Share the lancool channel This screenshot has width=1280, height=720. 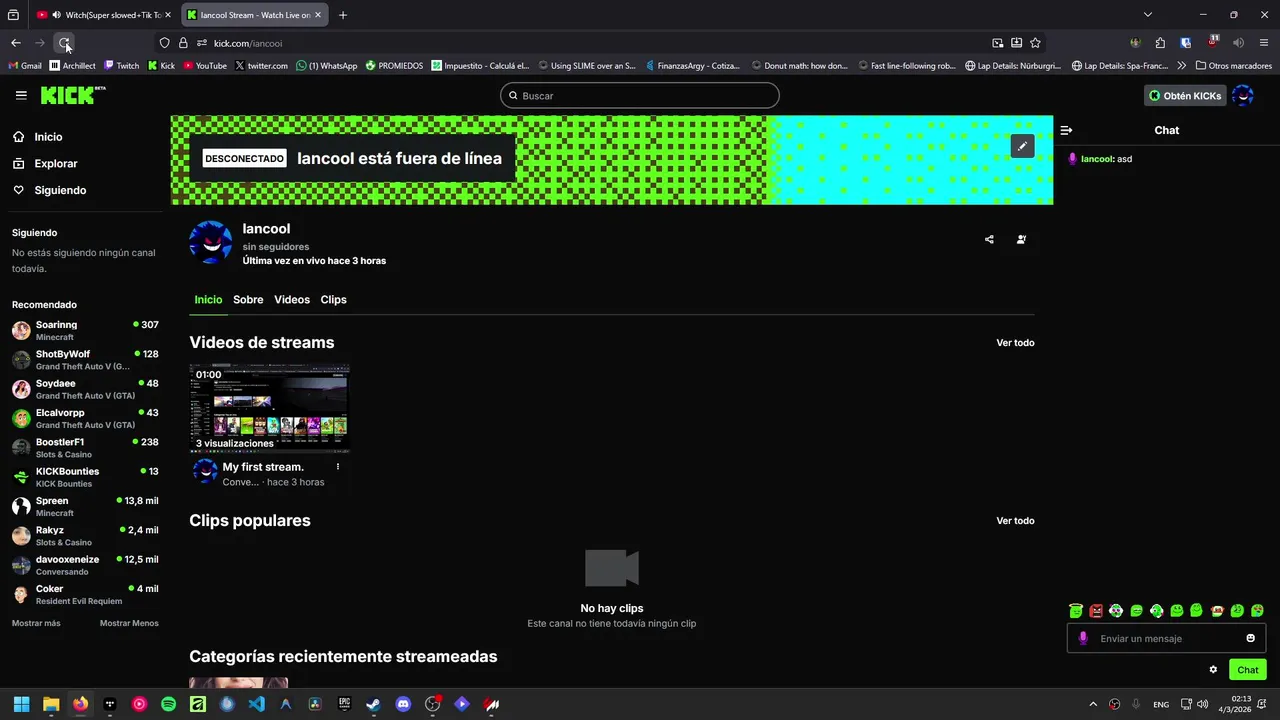pos(989,239)
